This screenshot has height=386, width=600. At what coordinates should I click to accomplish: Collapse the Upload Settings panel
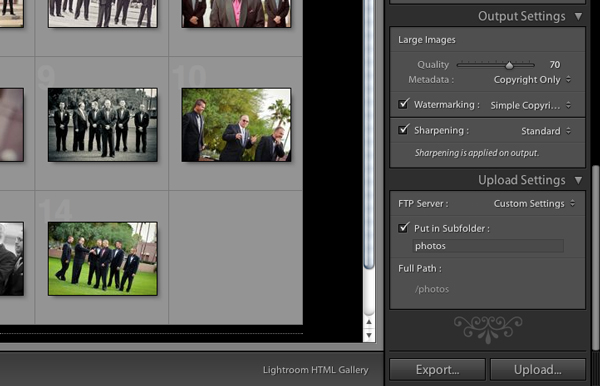(x=578, y=180)
